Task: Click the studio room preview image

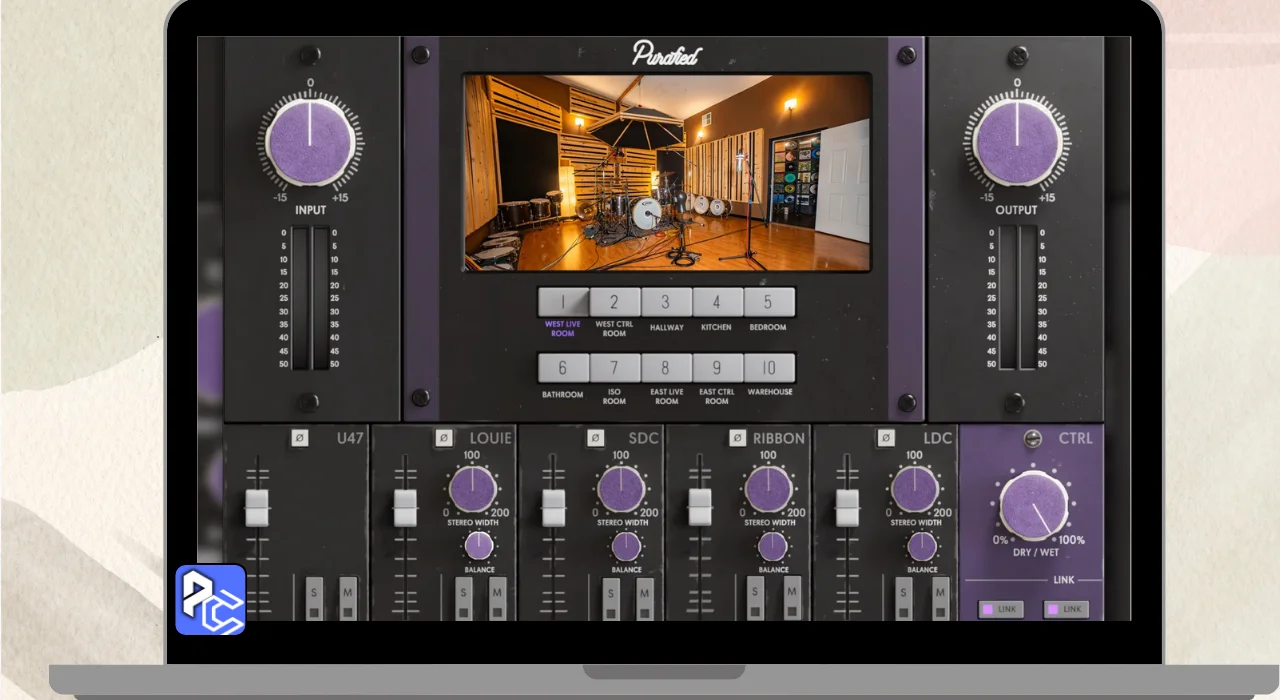Action: (666, 172)
